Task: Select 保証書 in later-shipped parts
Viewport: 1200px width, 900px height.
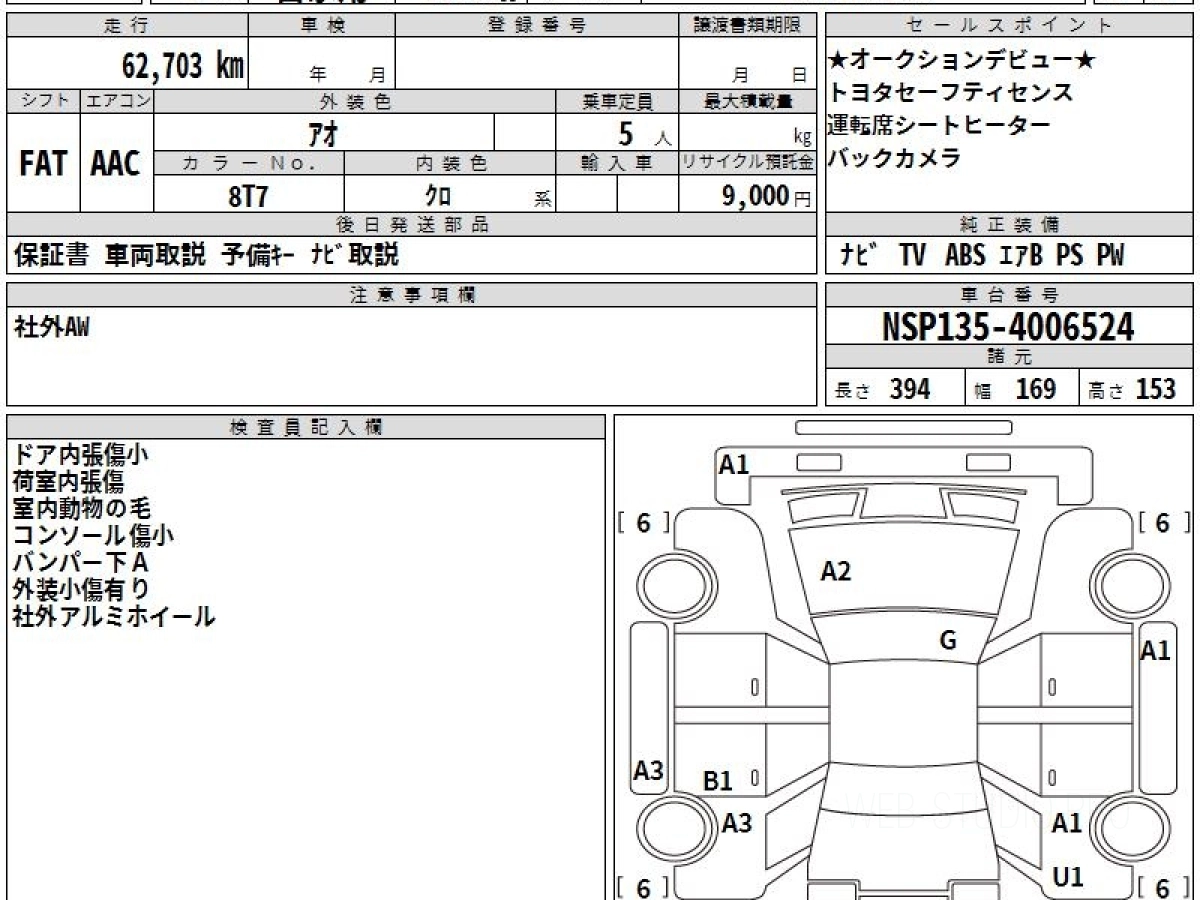Action: (x=51, y=256)
